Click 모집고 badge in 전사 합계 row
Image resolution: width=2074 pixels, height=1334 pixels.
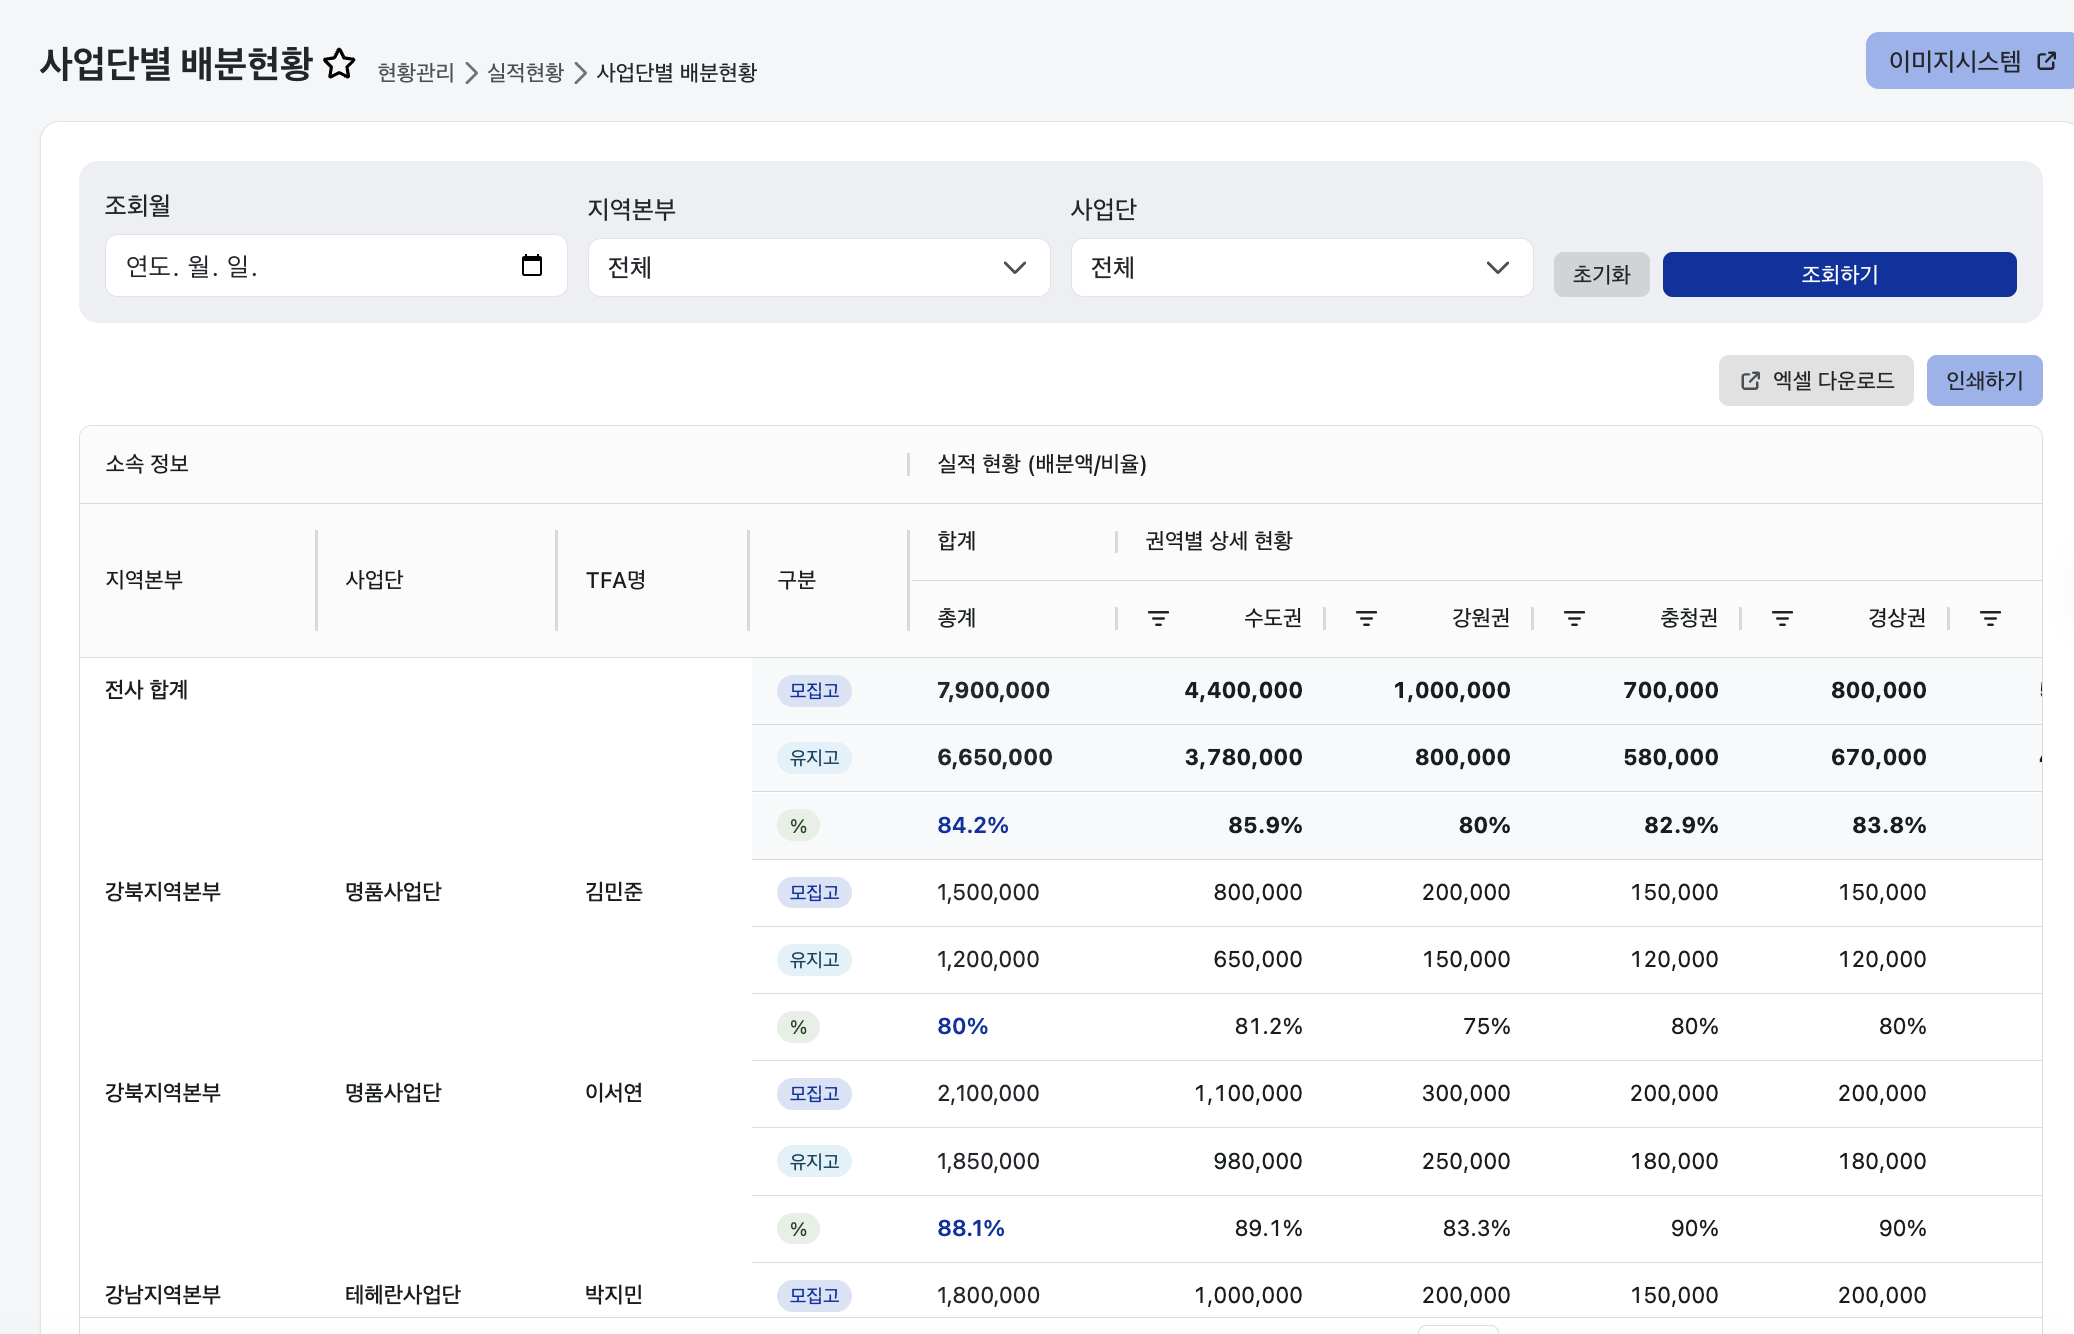[814, 690]
